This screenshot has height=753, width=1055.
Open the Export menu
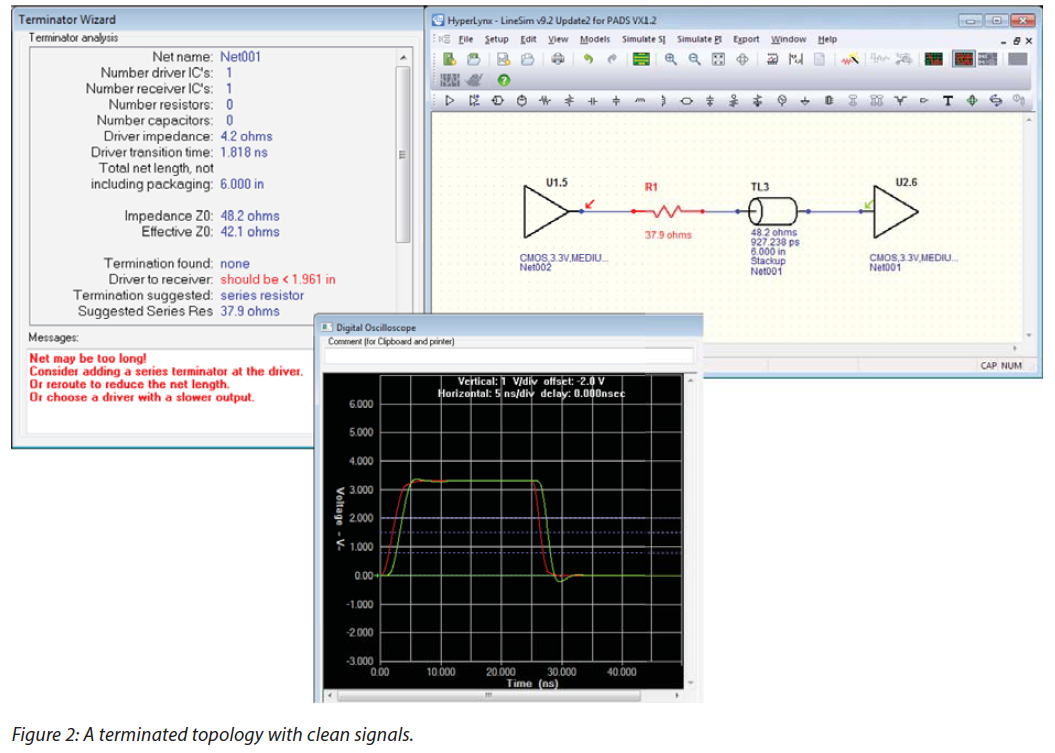746,39
